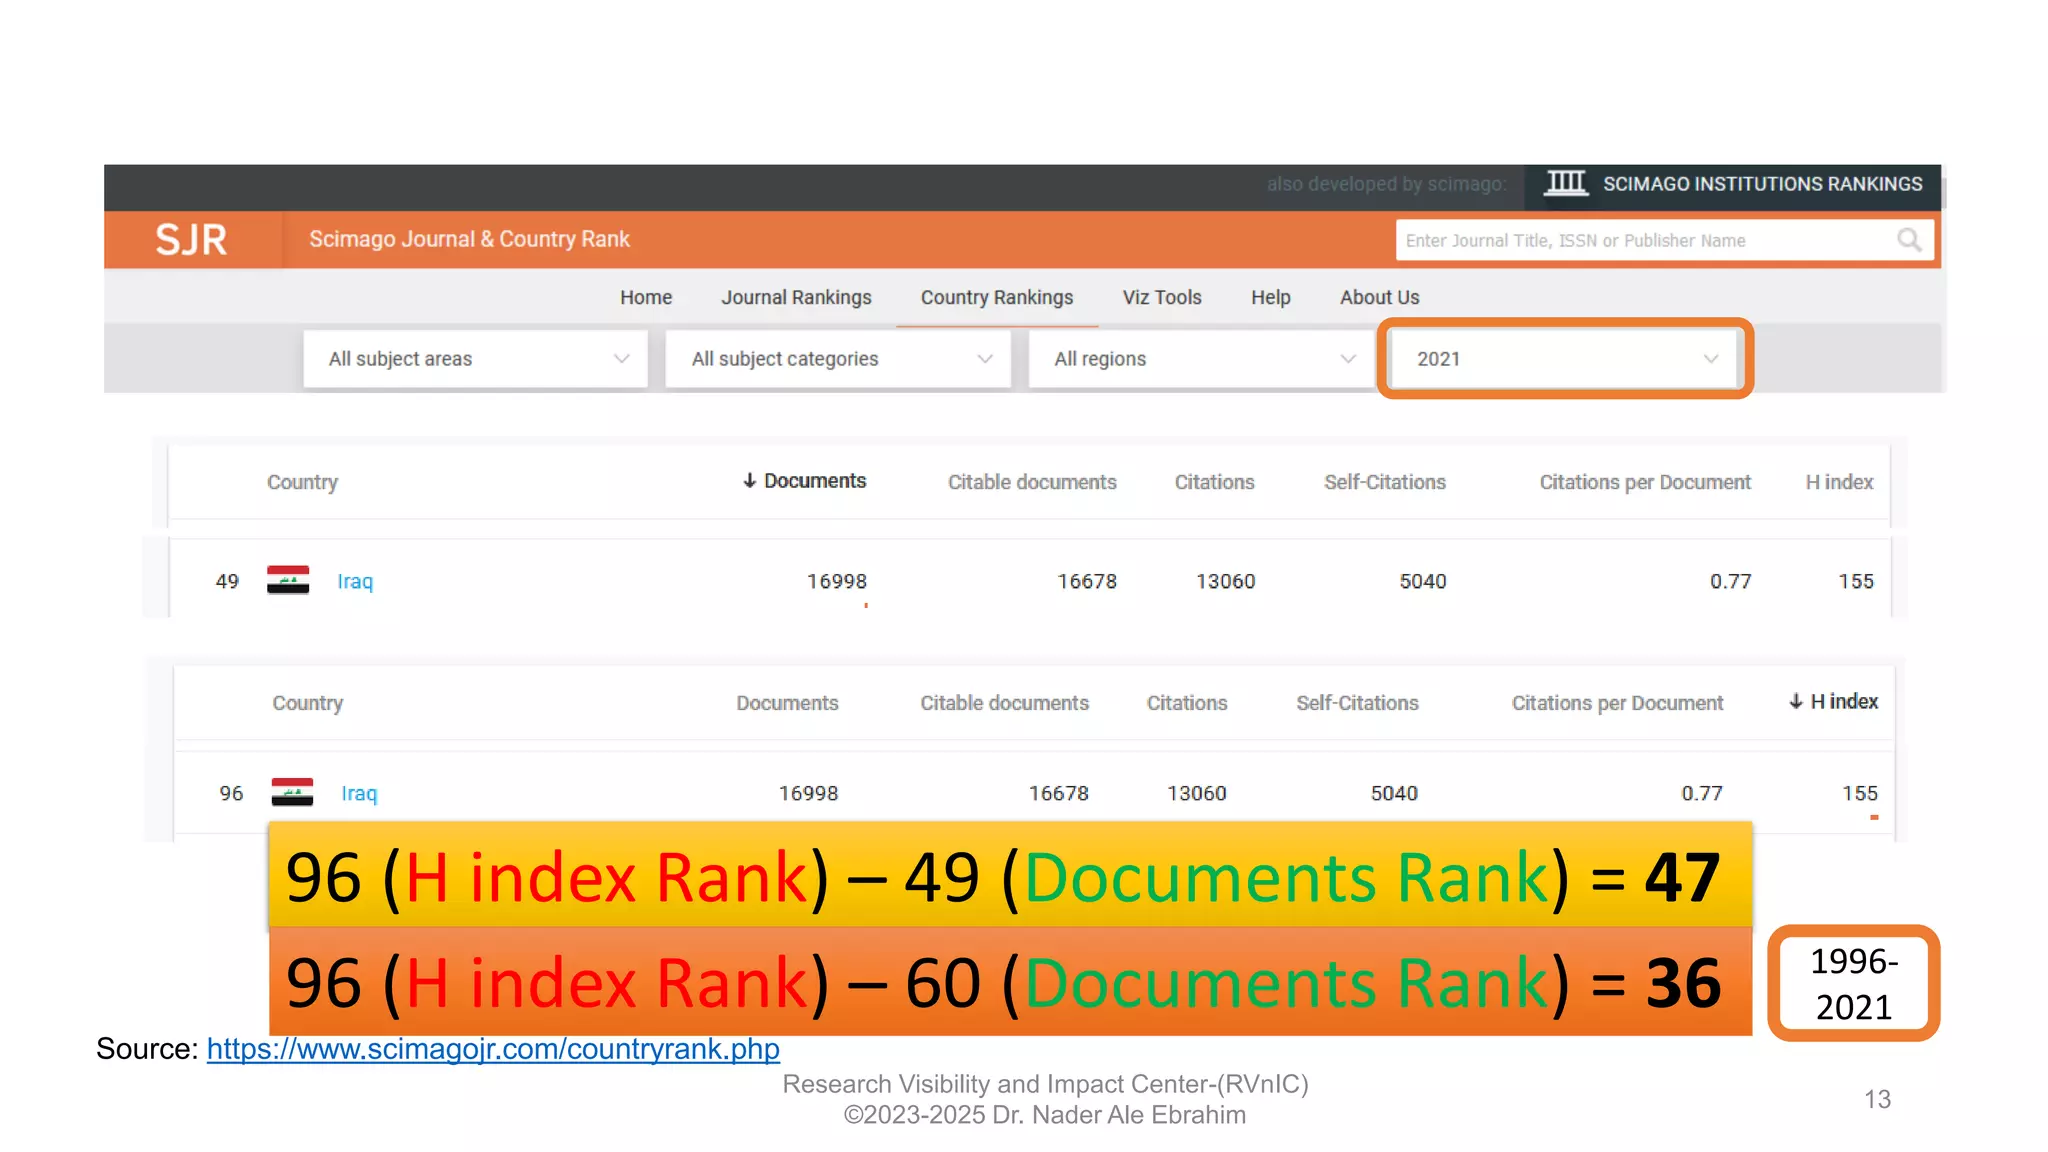
Task: Click Iraq flag in rank 49 row
Action: [288, 580]
